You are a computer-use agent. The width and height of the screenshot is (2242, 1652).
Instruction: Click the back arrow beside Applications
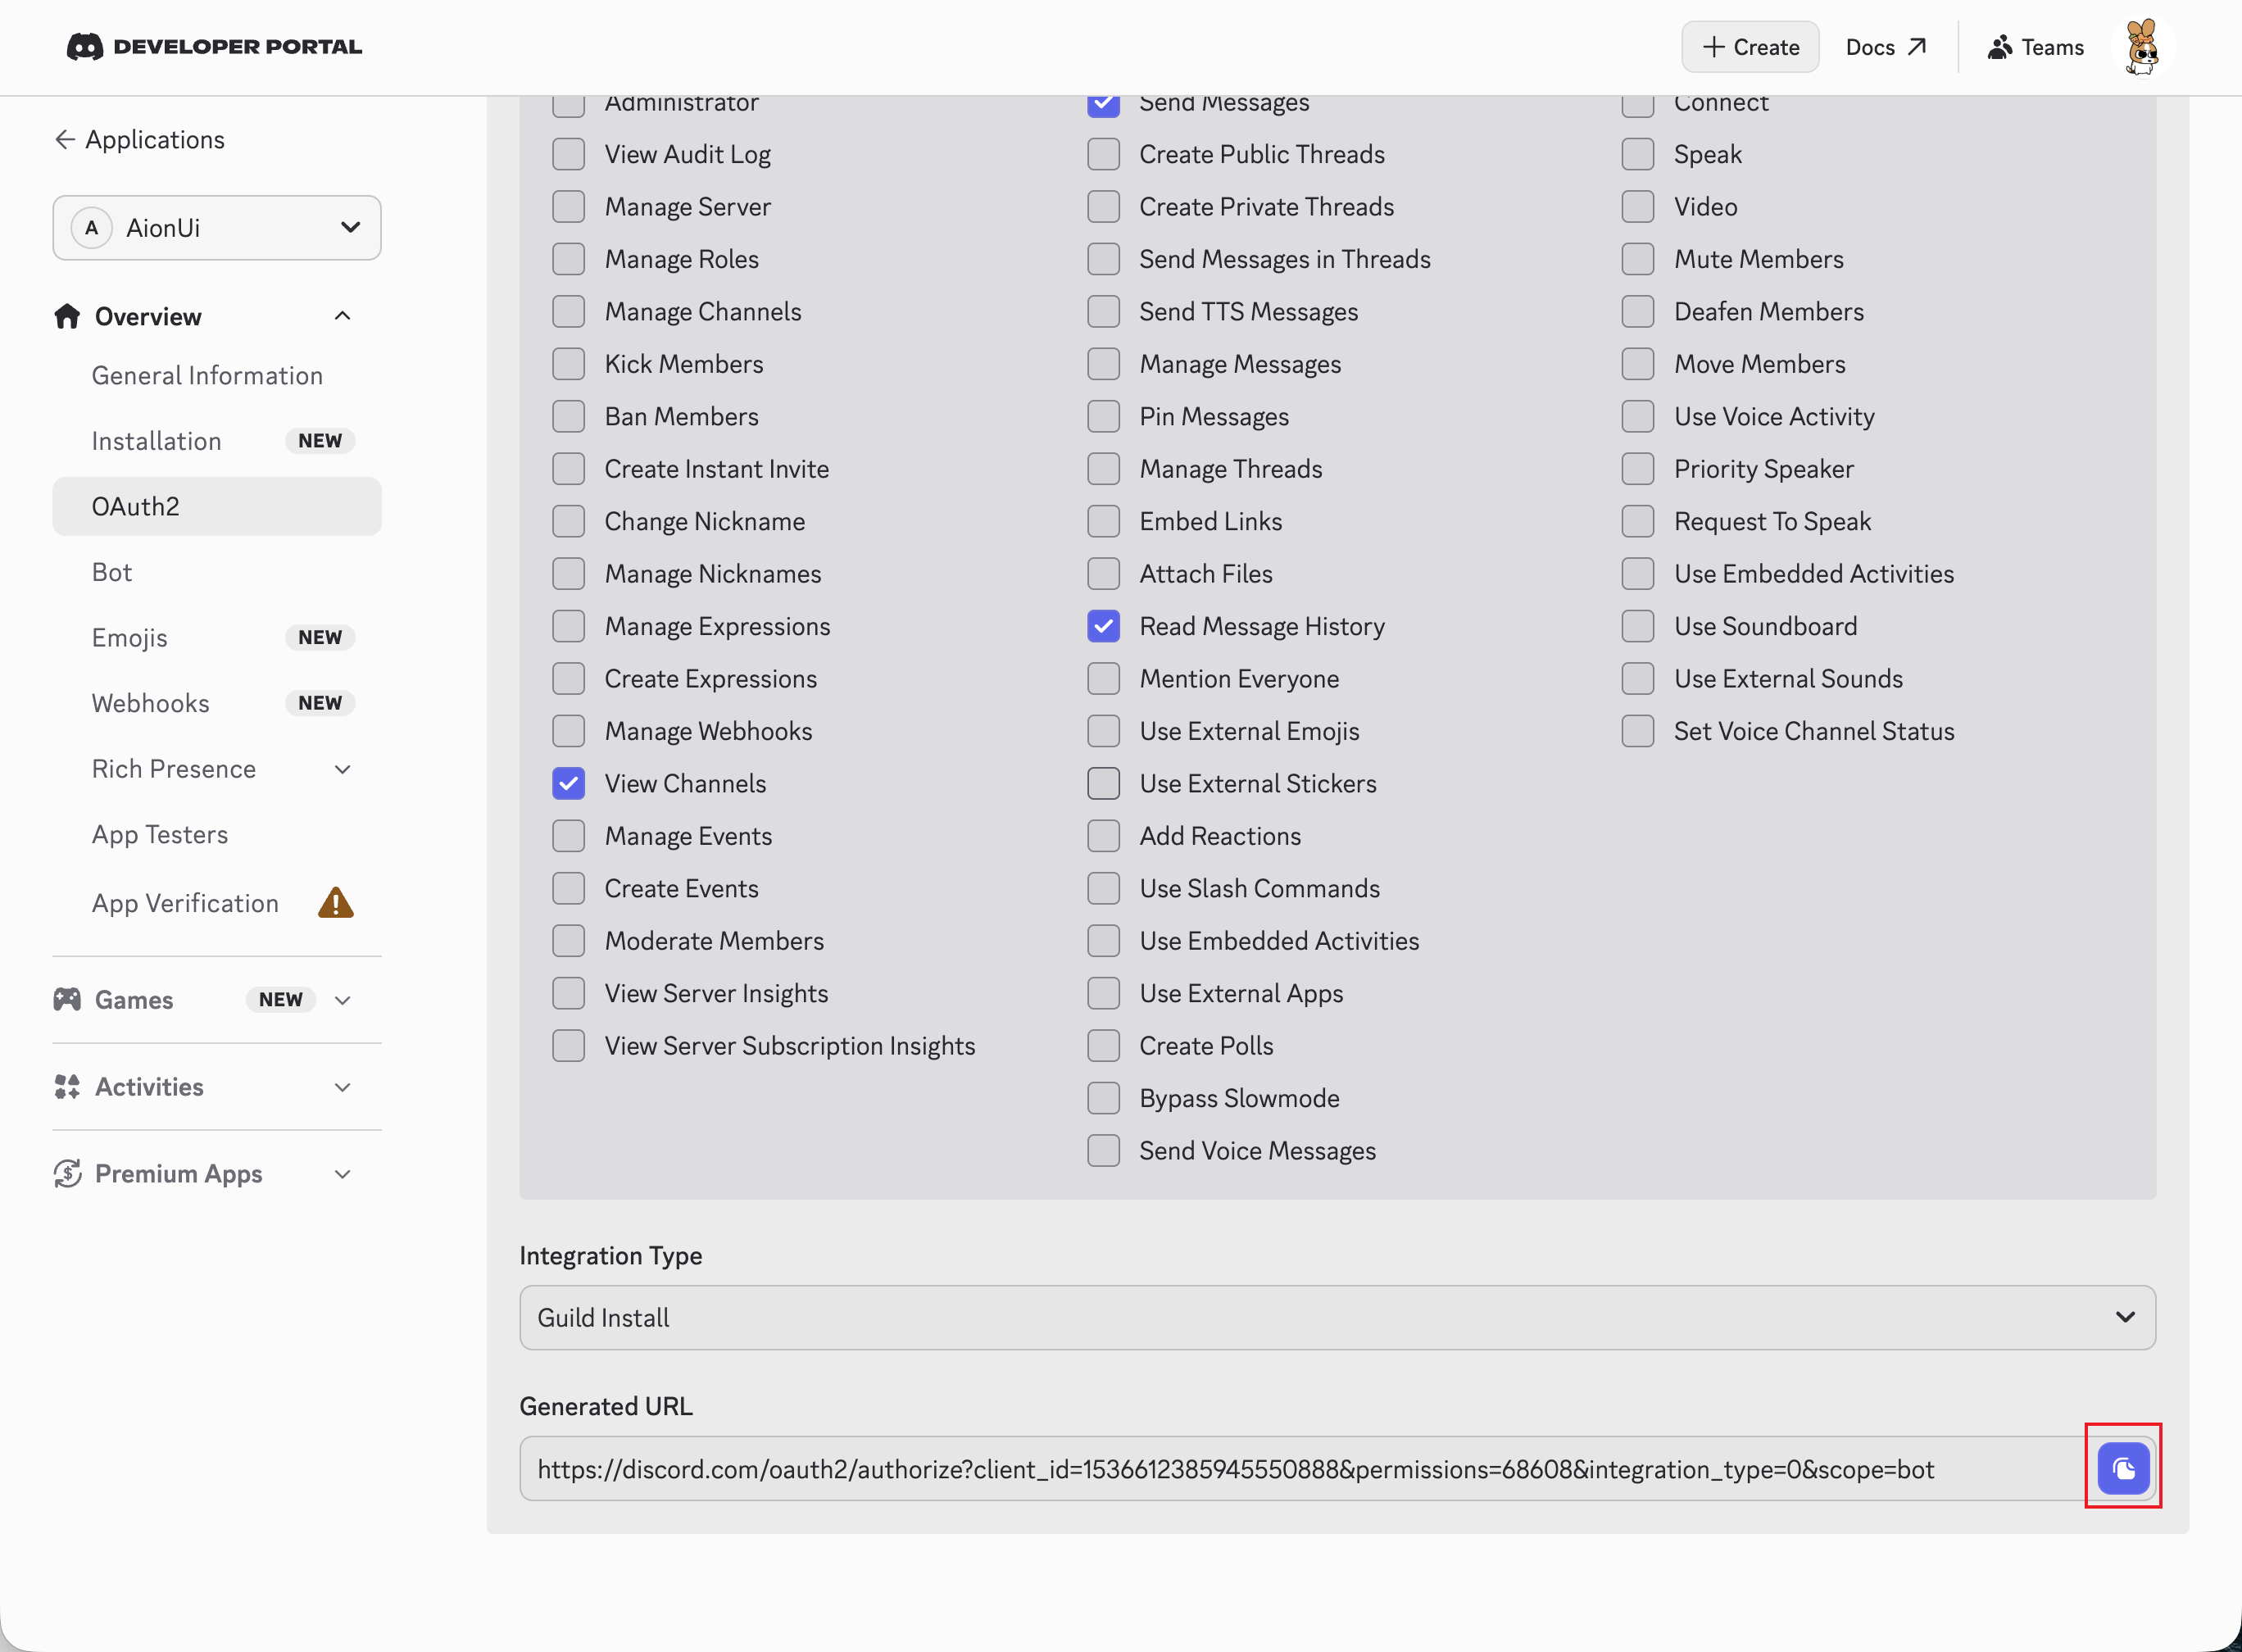tap(65, 139)
